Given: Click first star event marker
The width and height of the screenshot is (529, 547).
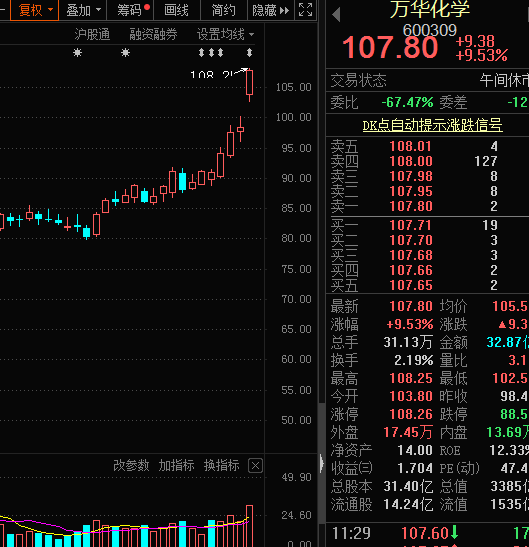Looking at the screenshot, I should click(77, 53).
